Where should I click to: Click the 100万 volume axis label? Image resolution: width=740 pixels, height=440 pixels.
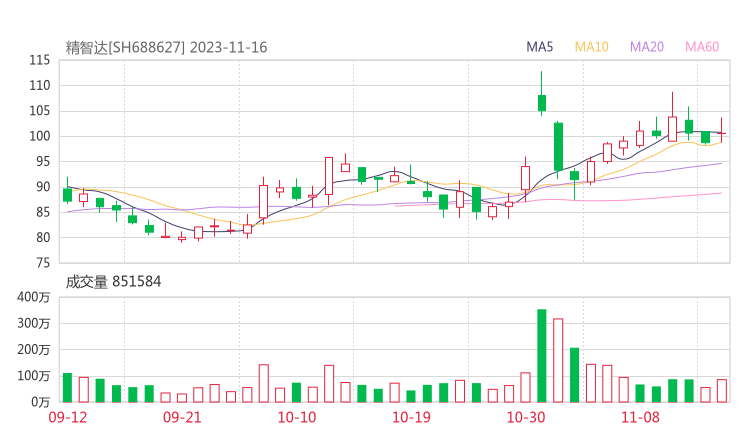coord(34,376)
